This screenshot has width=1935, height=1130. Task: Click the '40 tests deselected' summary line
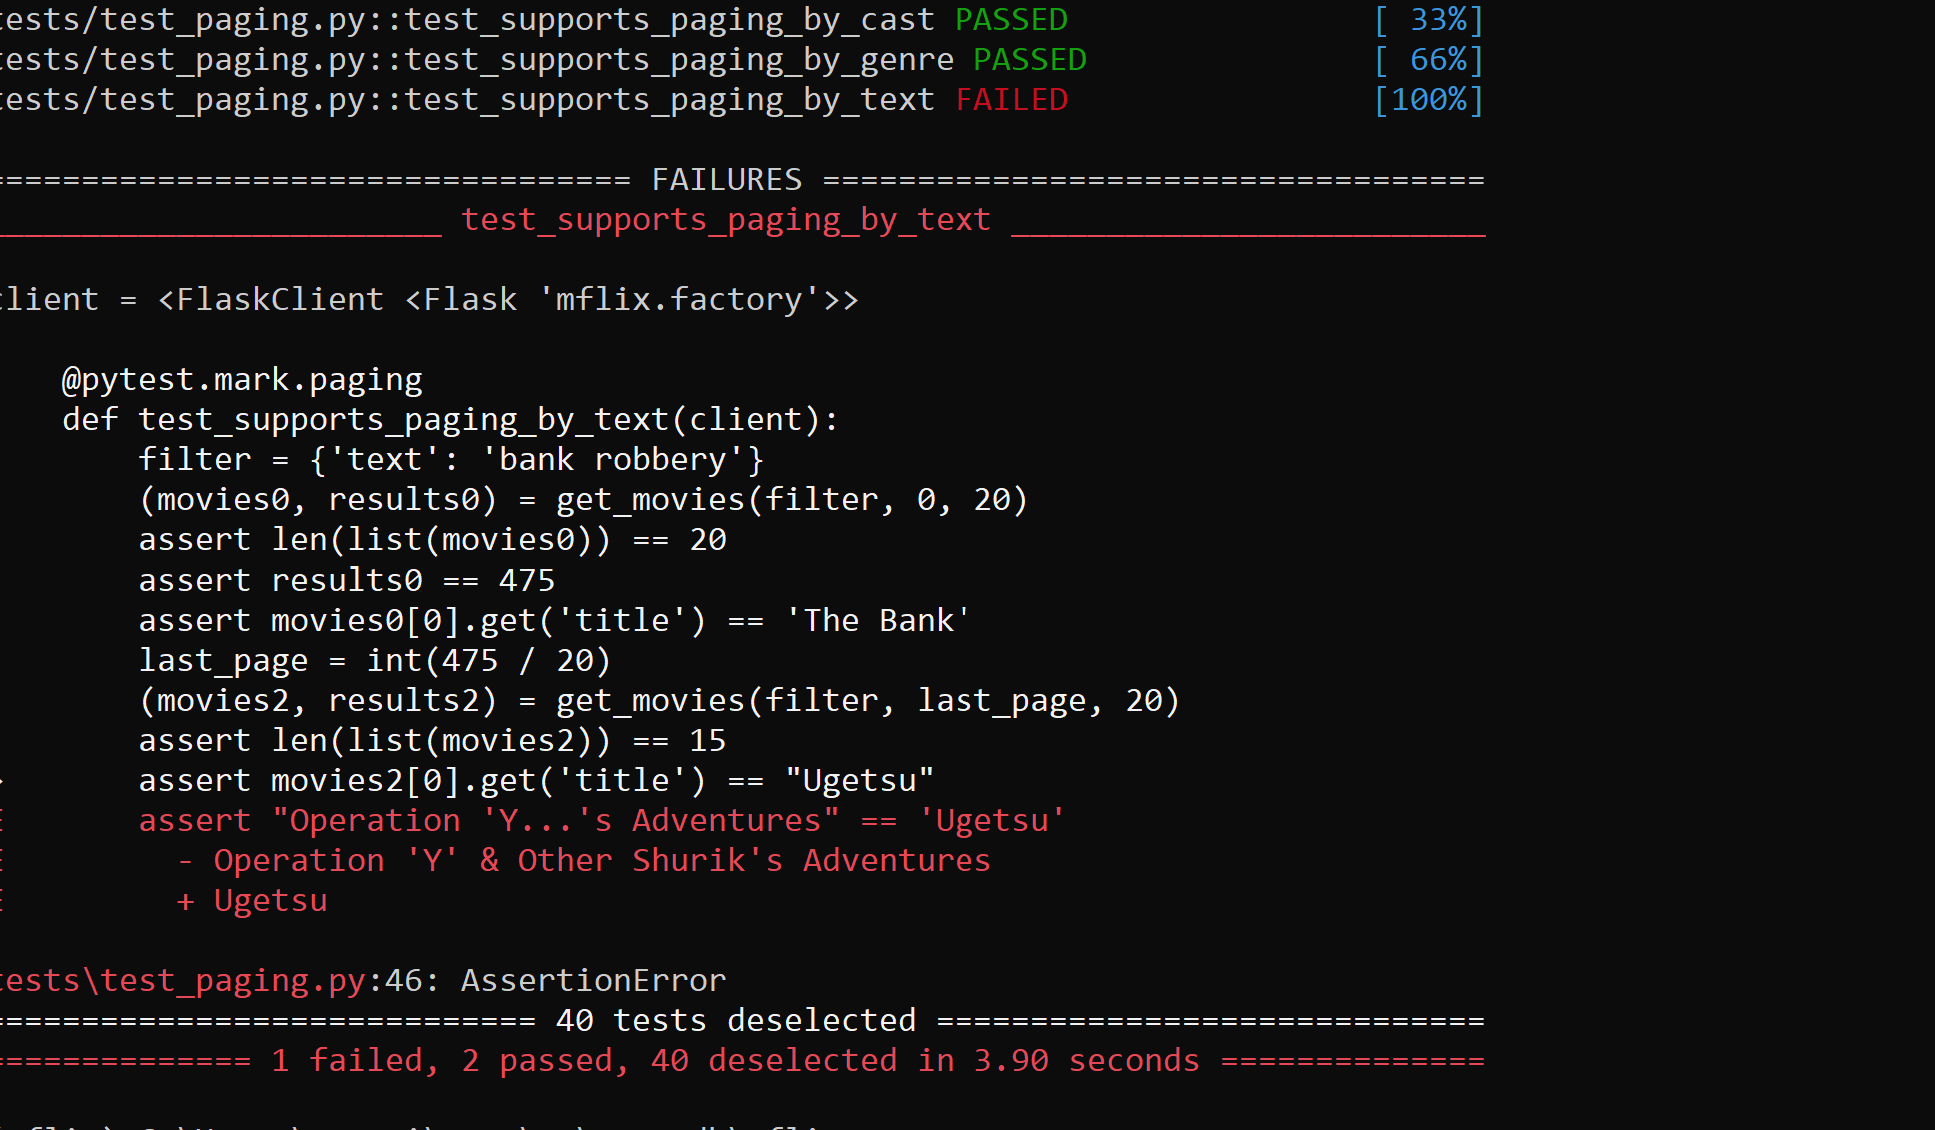pos(735,1021)
